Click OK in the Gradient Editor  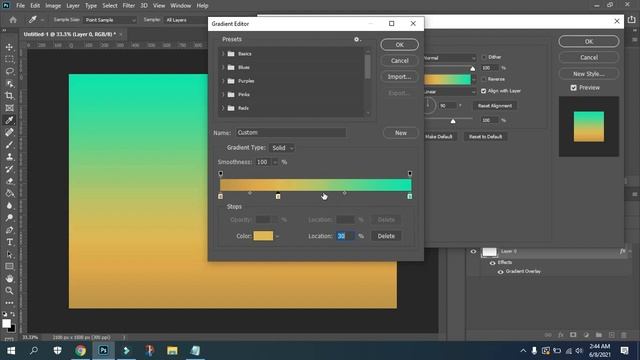pyautogui.click(x=400, y=44)
